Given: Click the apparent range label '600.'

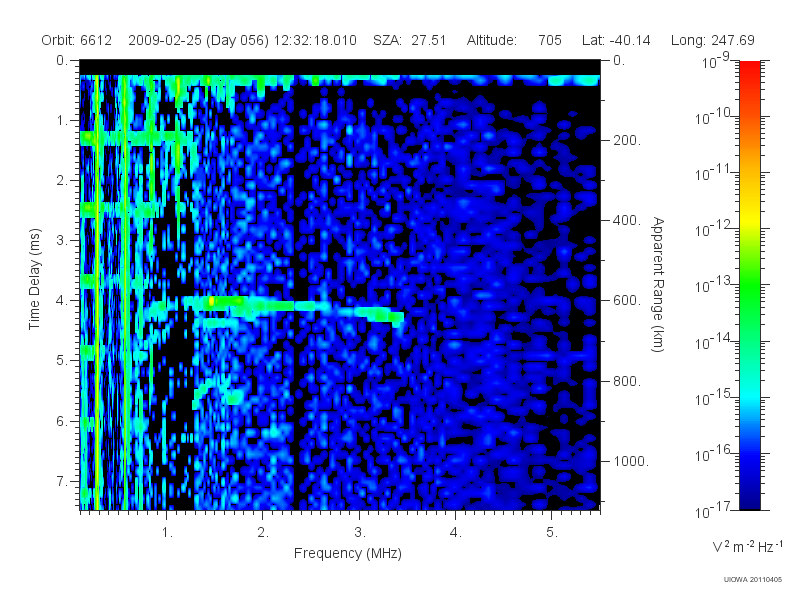Looking at the screenshot, I should (627, 301).
